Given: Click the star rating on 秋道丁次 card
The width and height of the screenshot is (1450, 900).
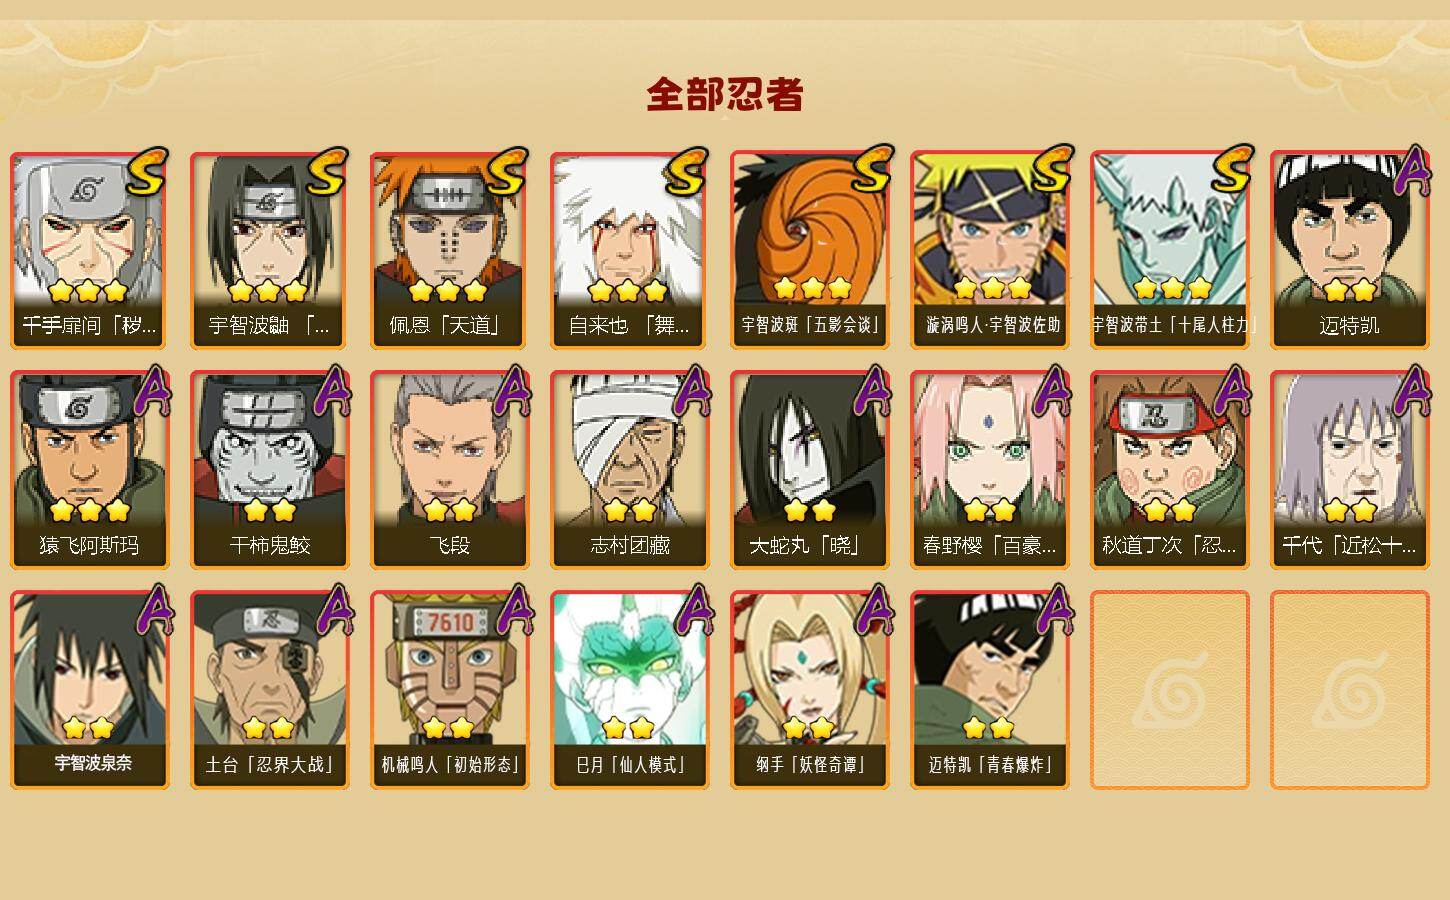Looking at the screenshot, I should [1169, 511].
